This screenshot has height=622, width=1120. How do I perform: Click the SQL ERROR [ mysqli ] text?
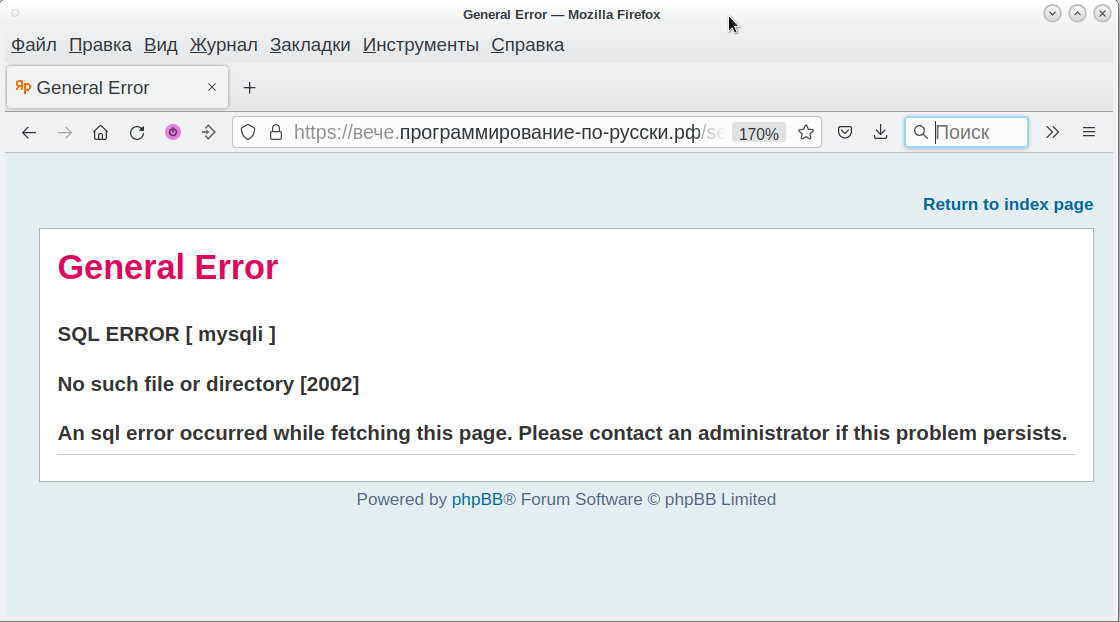[x=166, y=334]
